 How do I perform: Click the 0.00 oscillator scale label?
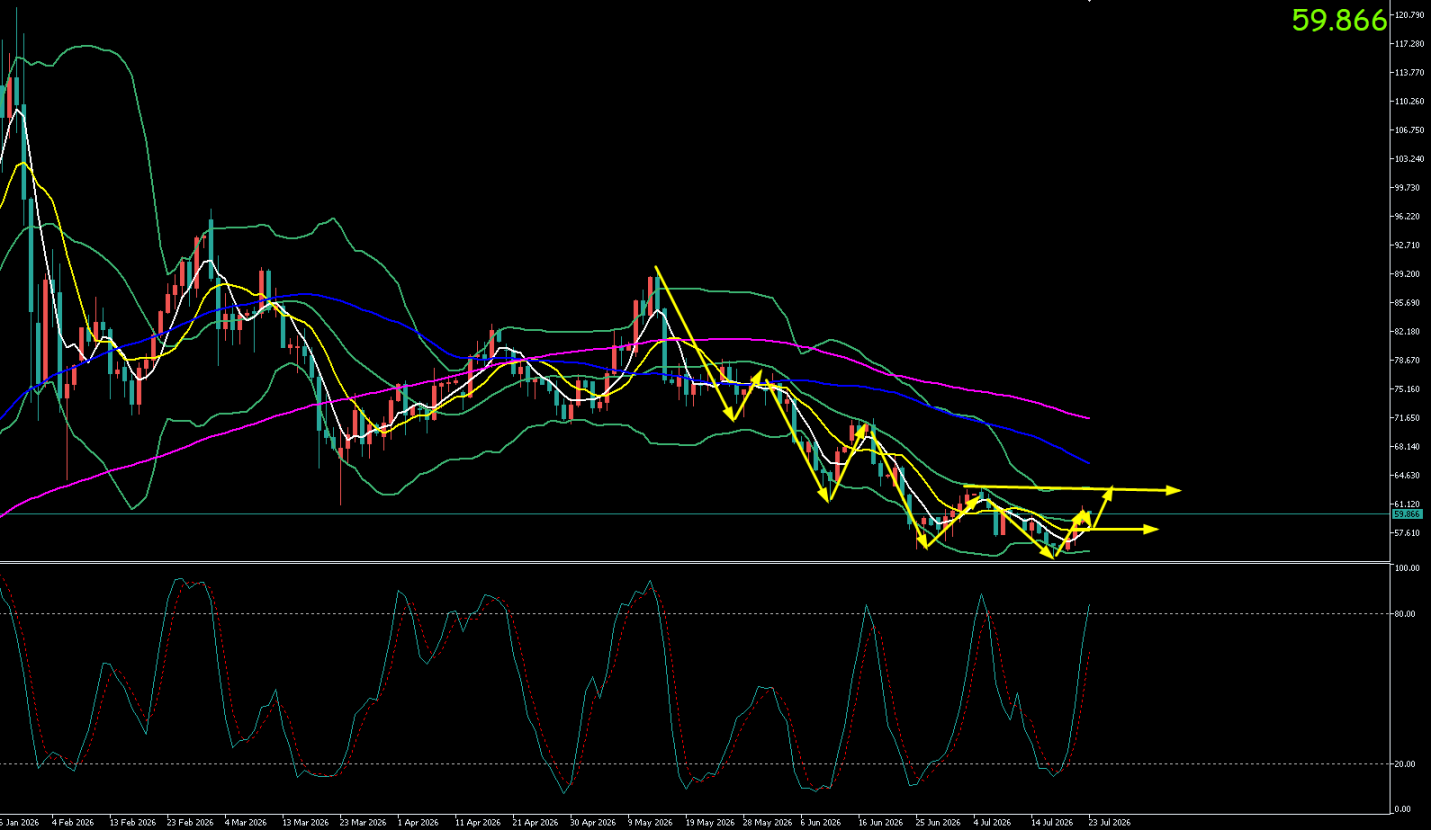point(1404,809)
